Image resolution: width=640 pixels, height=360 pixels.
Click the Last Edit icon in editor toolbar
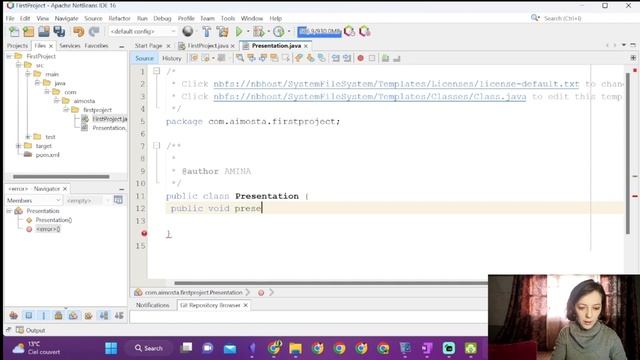tap(194, 58)
